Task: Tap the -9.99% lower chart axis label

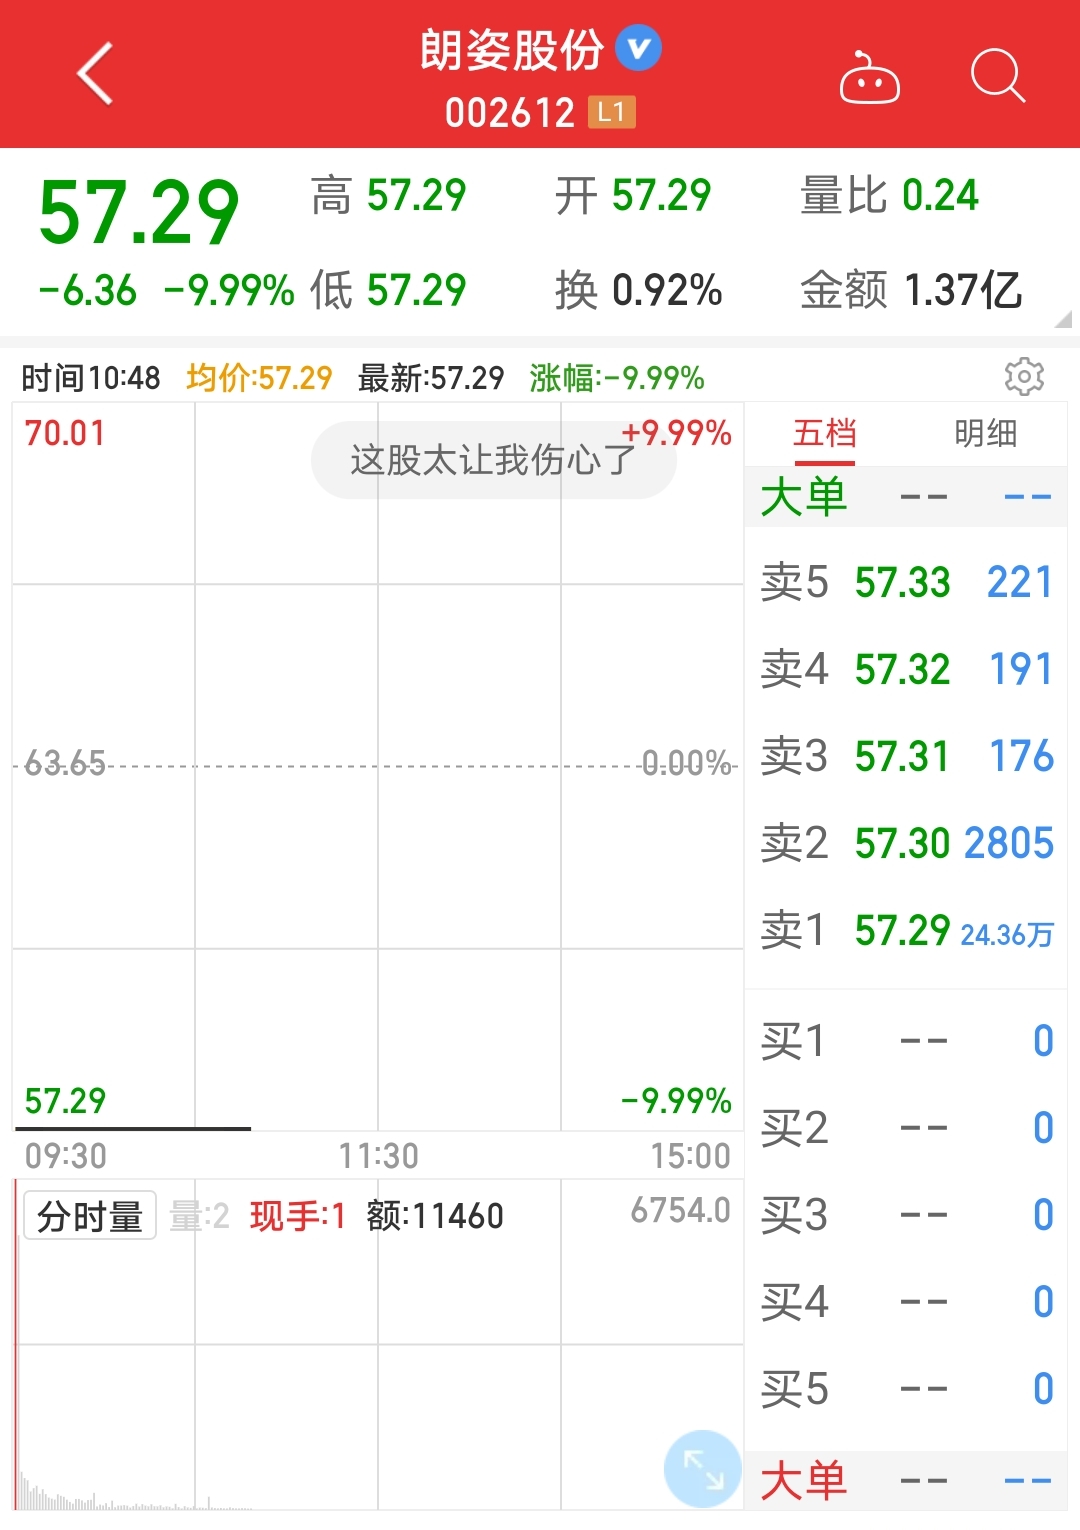Action: [677, 1101]
